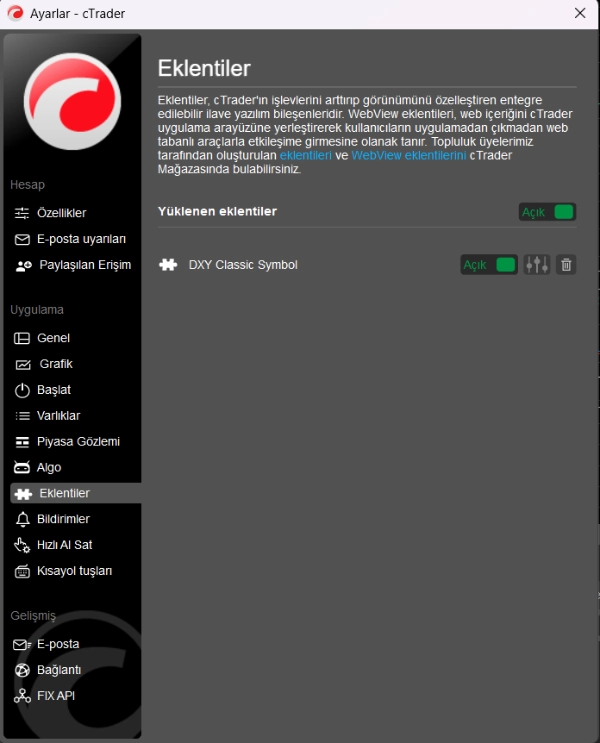Follow the WebView eklentilerini link
This screenshot has width=600, height=743.
point(408,156)
